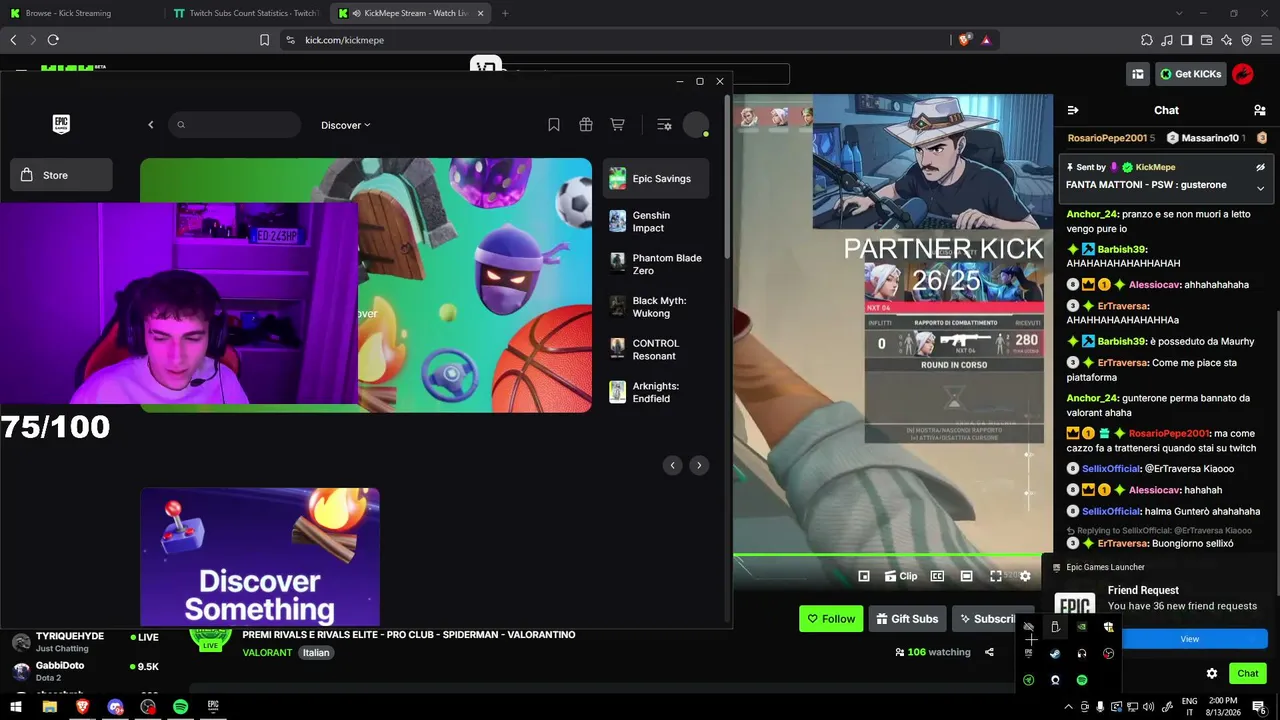This screenshot has height=720, width=1280.
Task: Open File Explorer from the taskbar
Action: coord(49,706)
